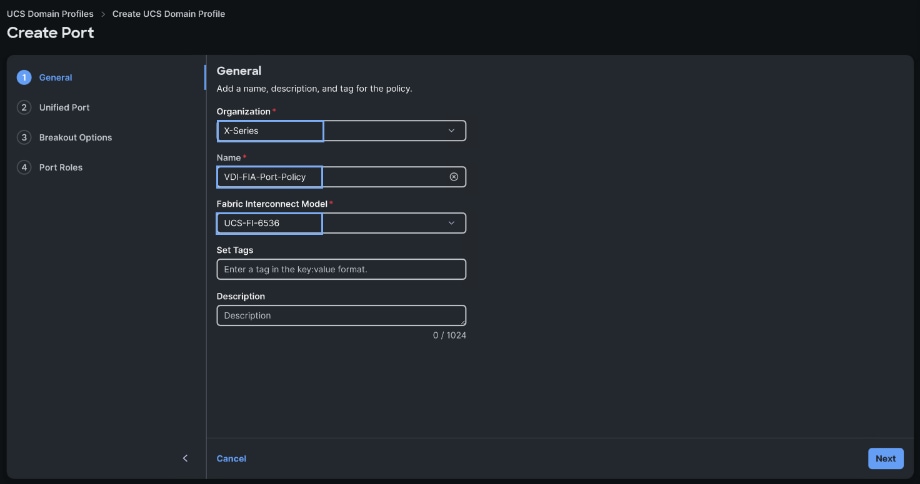The width and height of the screenshot is (920, 484).
Task: Click the policy instructions subtitle text
Action: 314,89
